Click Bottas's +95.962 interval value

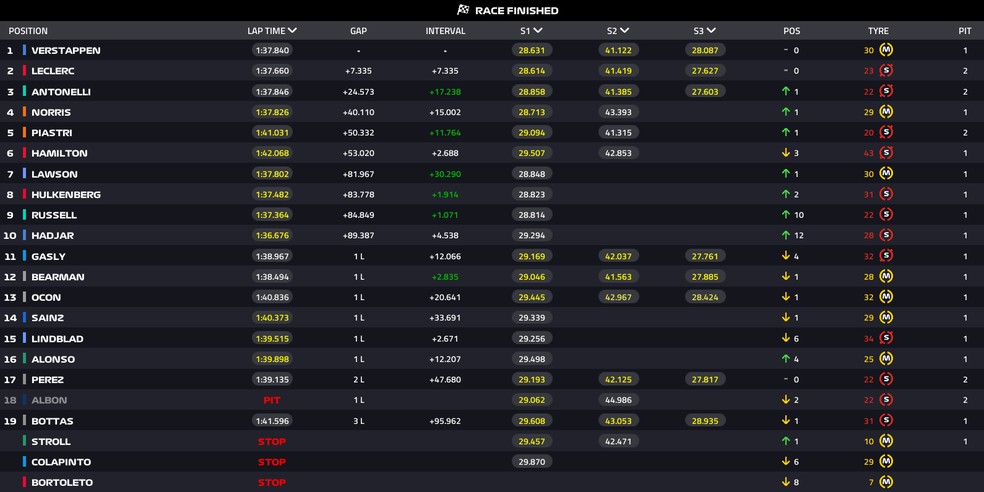click(x=446, y=420)
